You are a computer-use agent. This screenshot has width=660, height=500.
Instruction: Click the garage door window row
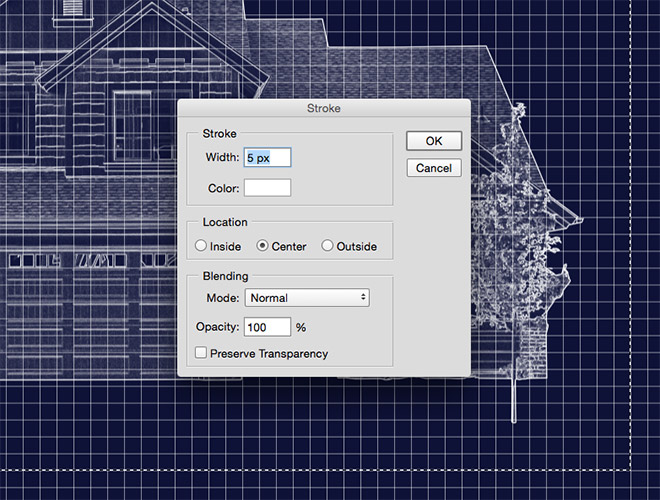coord(90,261)
